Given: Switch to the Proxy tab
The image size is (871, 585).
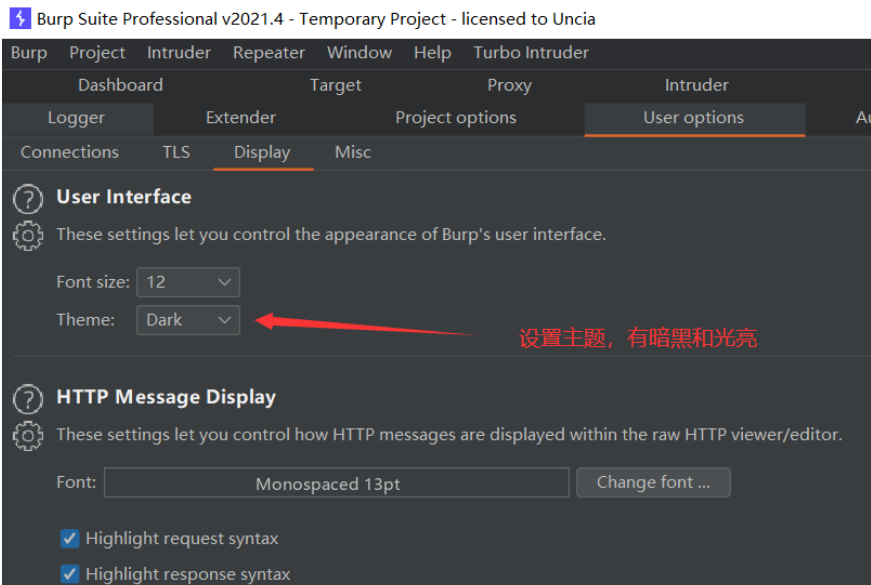Looking at the screenshot, I should pos(509,85).
